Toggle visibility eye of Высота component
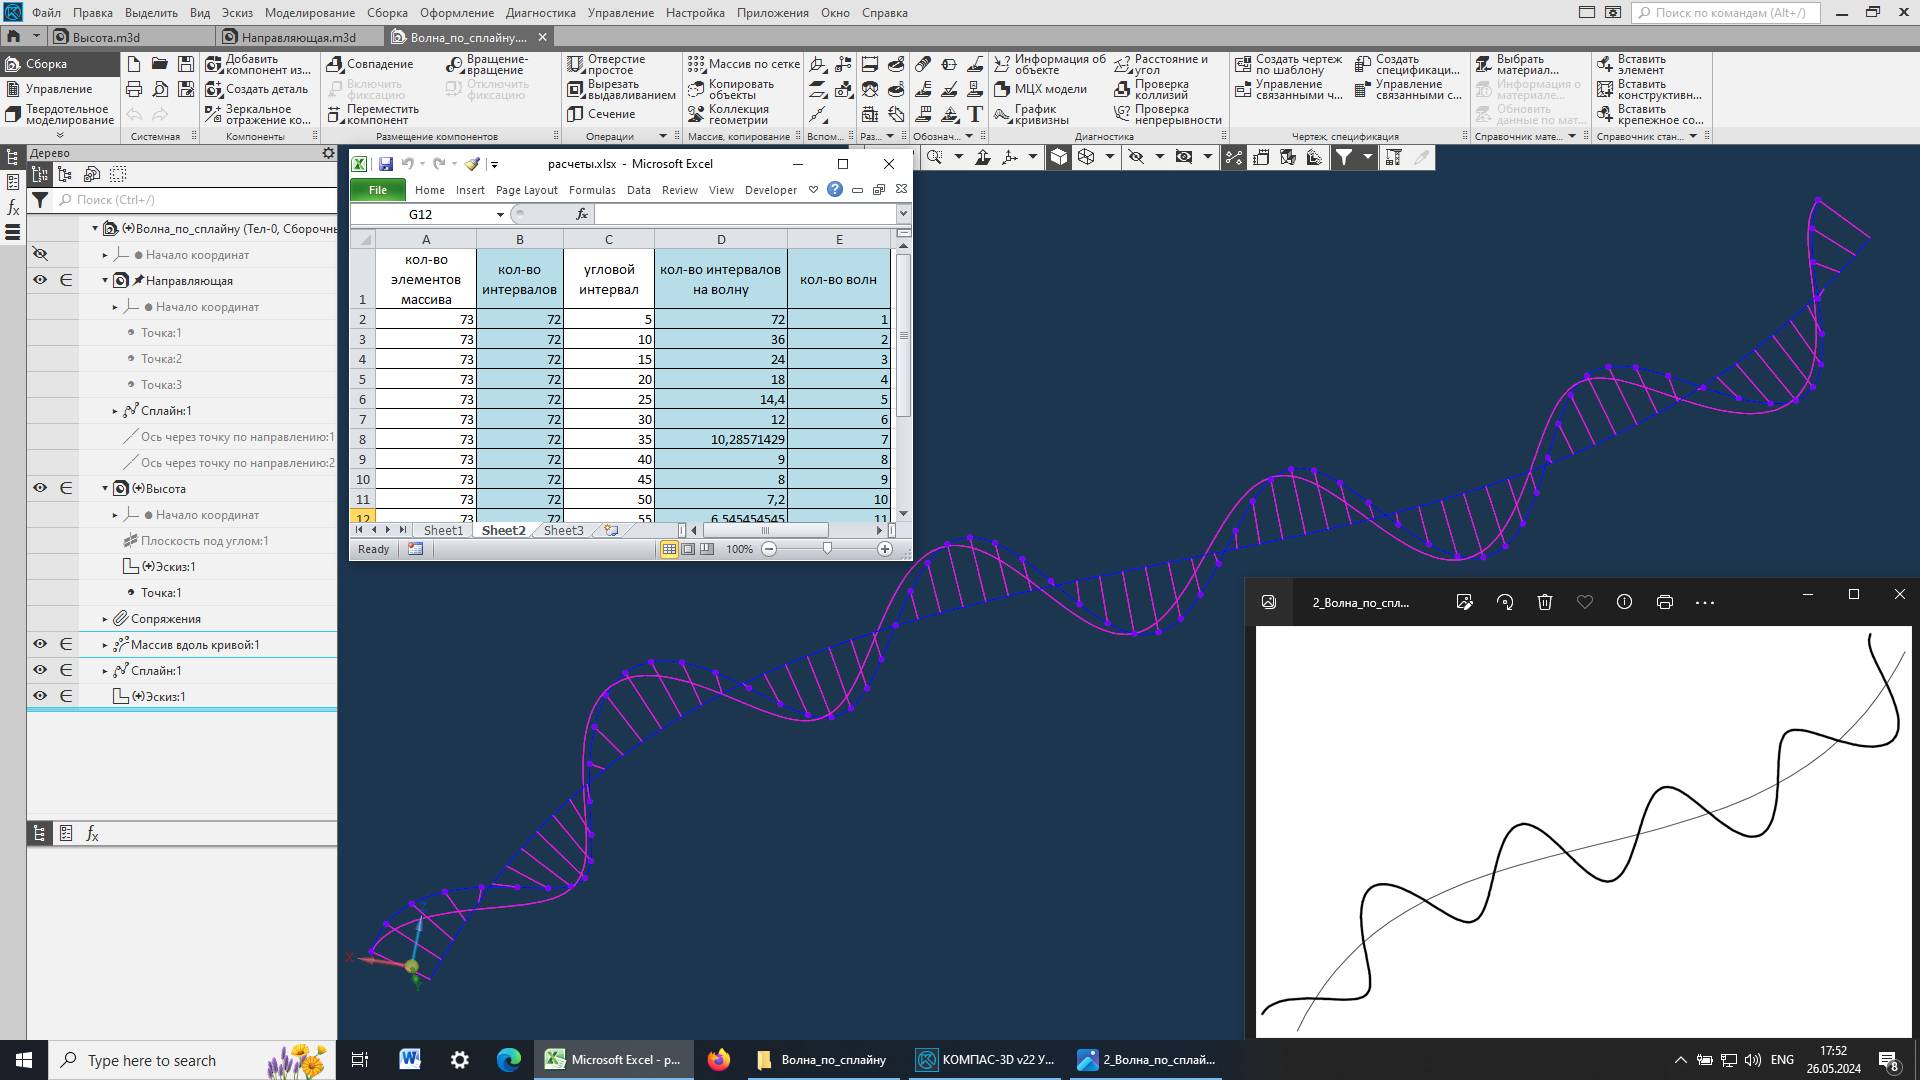This screenshot has width=1920, height=1080. (x=40, y=488)
